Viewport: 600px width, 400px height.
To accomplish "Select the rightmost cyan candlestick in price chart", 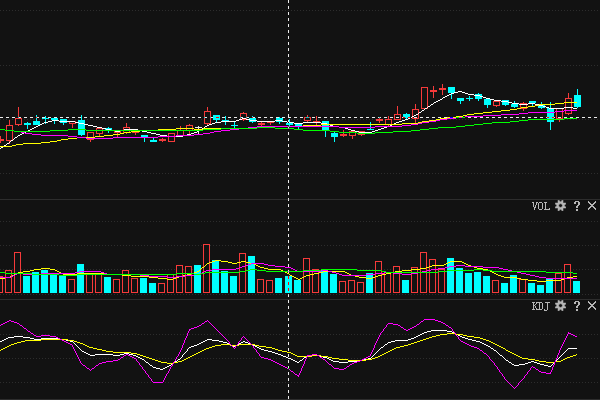I will pos(577,99).
